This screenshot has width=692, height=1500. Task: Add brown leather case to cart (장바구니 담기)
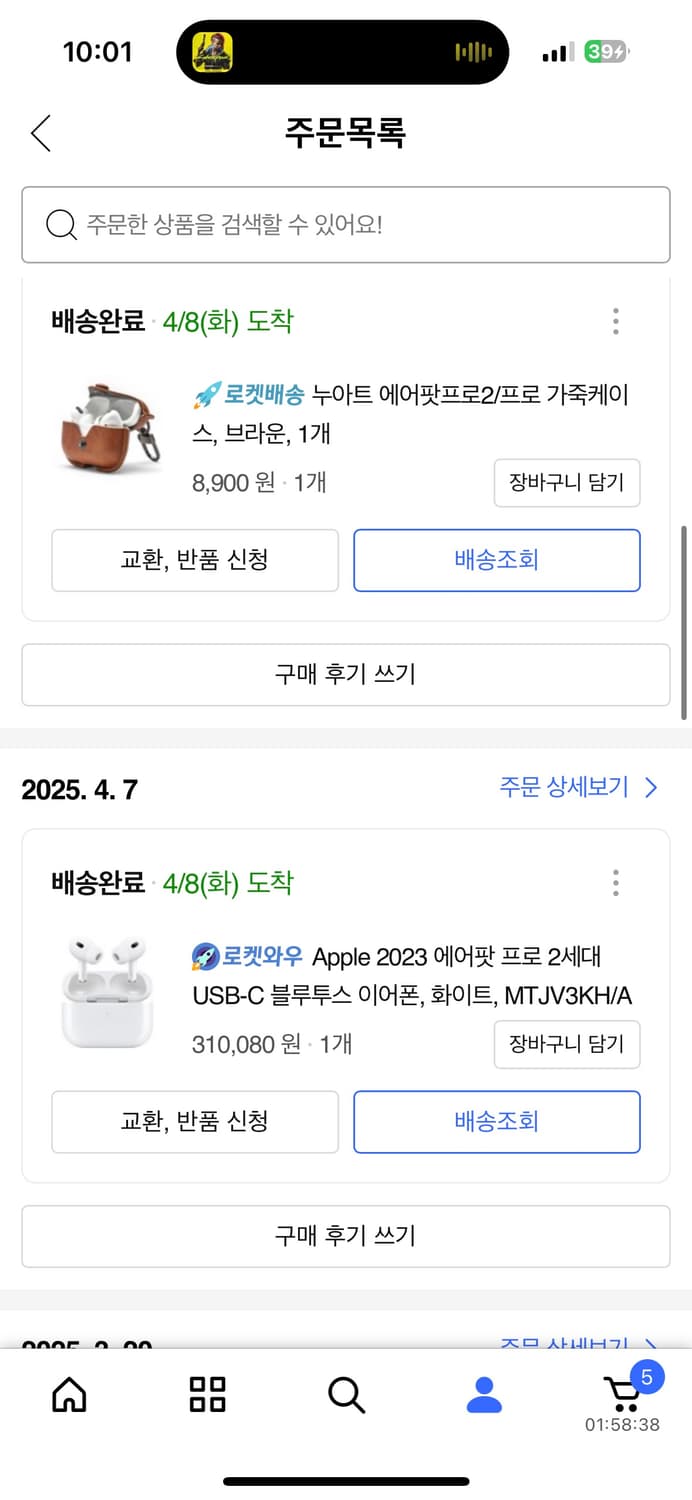pyautogui.click(x=566, y=483)
